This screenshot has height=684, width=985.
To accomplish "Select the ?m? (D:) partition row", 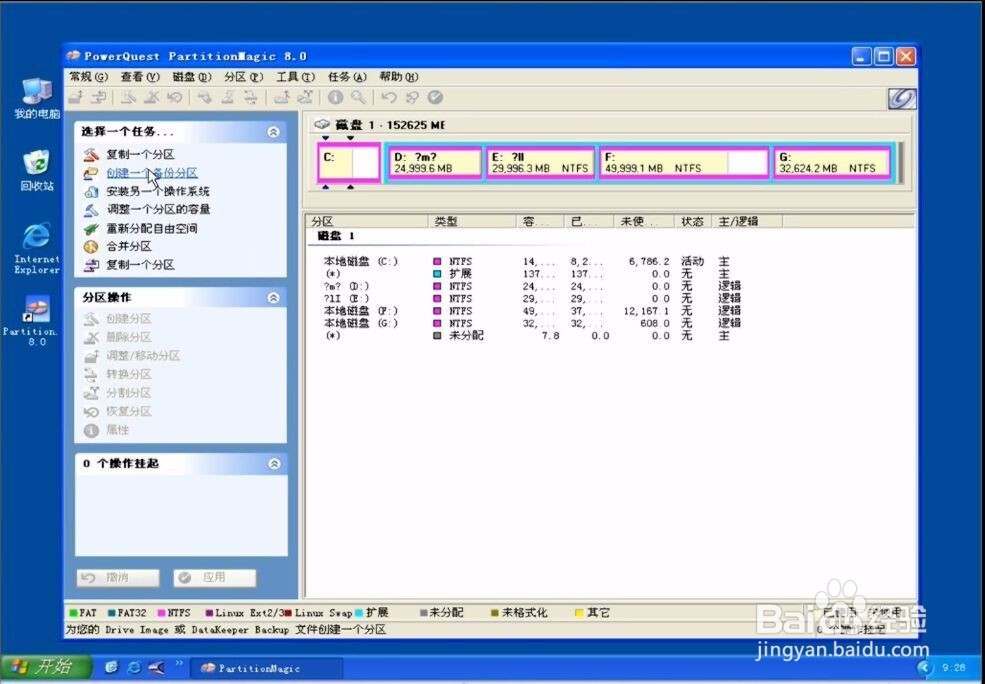I will point(534,286).
